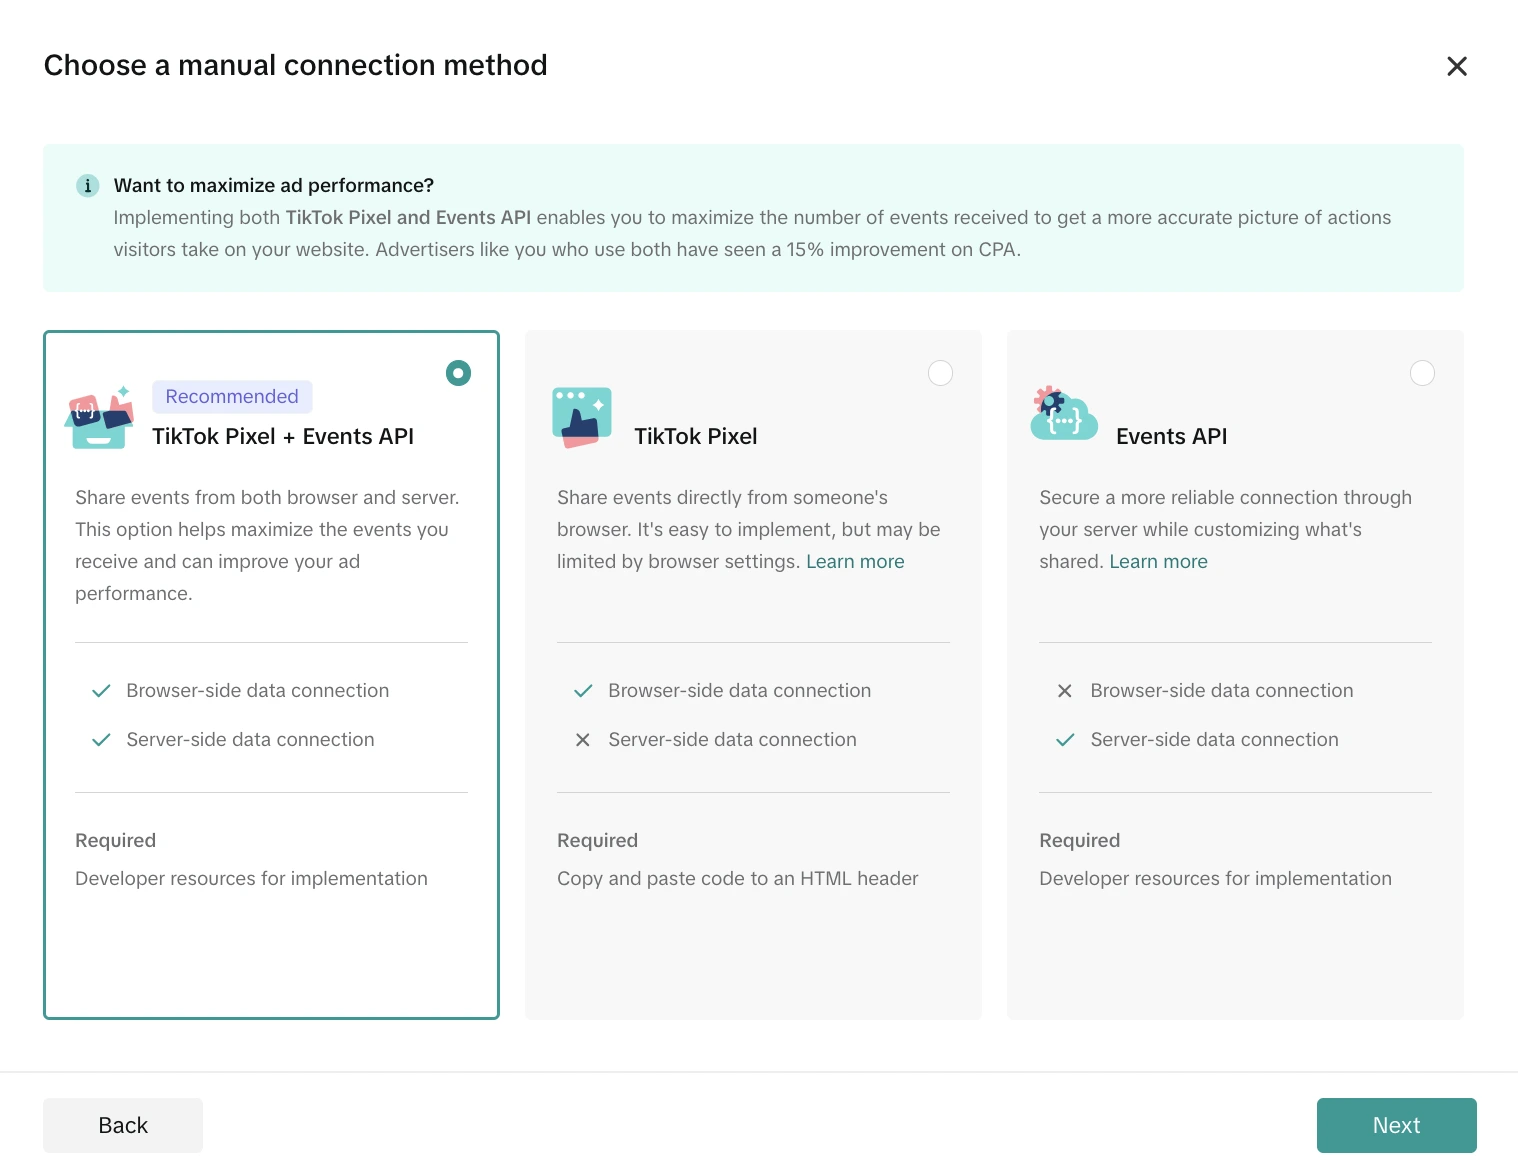This screenshot has width=1518, height=1172.
Task: Click 'Server-side data connection' text in Events API card
Action: 1214,740
